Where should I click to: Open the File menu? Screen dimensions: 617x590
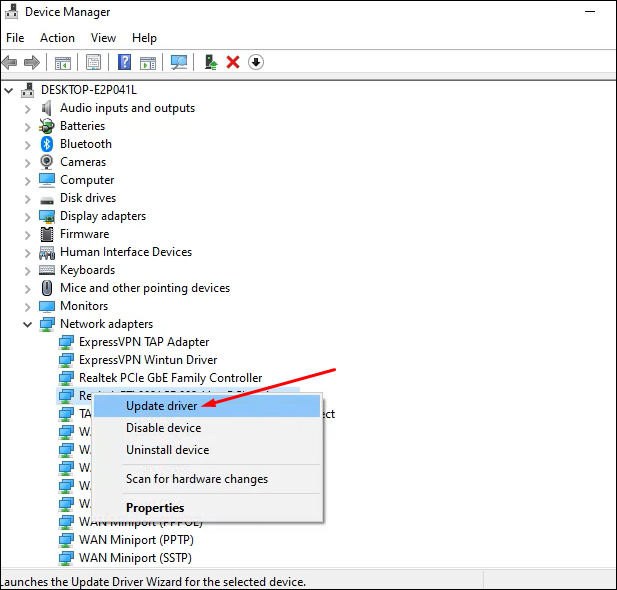(15, 38)
